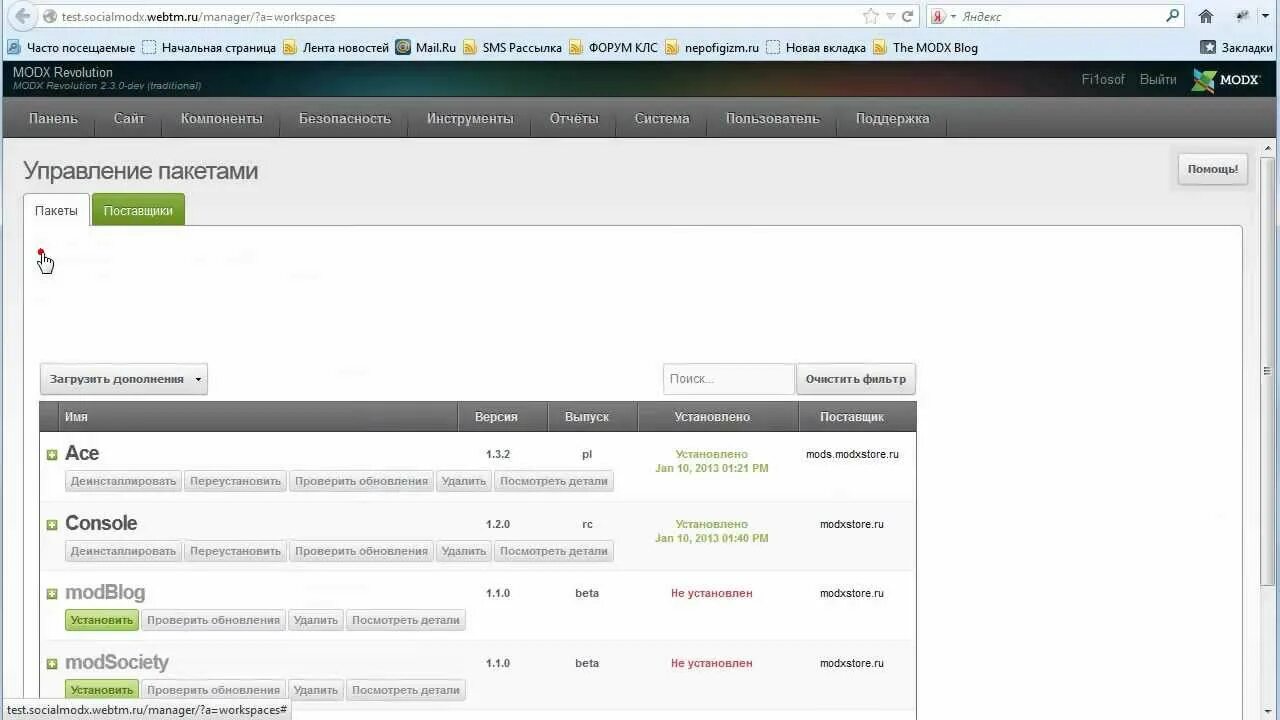Image resolution: width=1280 pixels, height=720 pixels.
Task: Click Переустановить for Ace
Action: click(236, 481)
